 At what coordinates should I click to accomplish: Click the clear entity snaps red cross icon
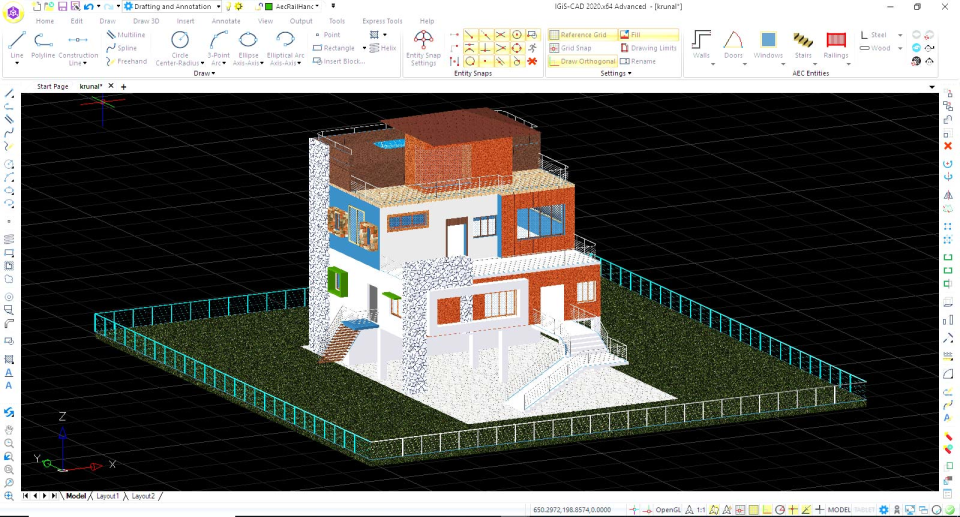[x=532, y=61]
